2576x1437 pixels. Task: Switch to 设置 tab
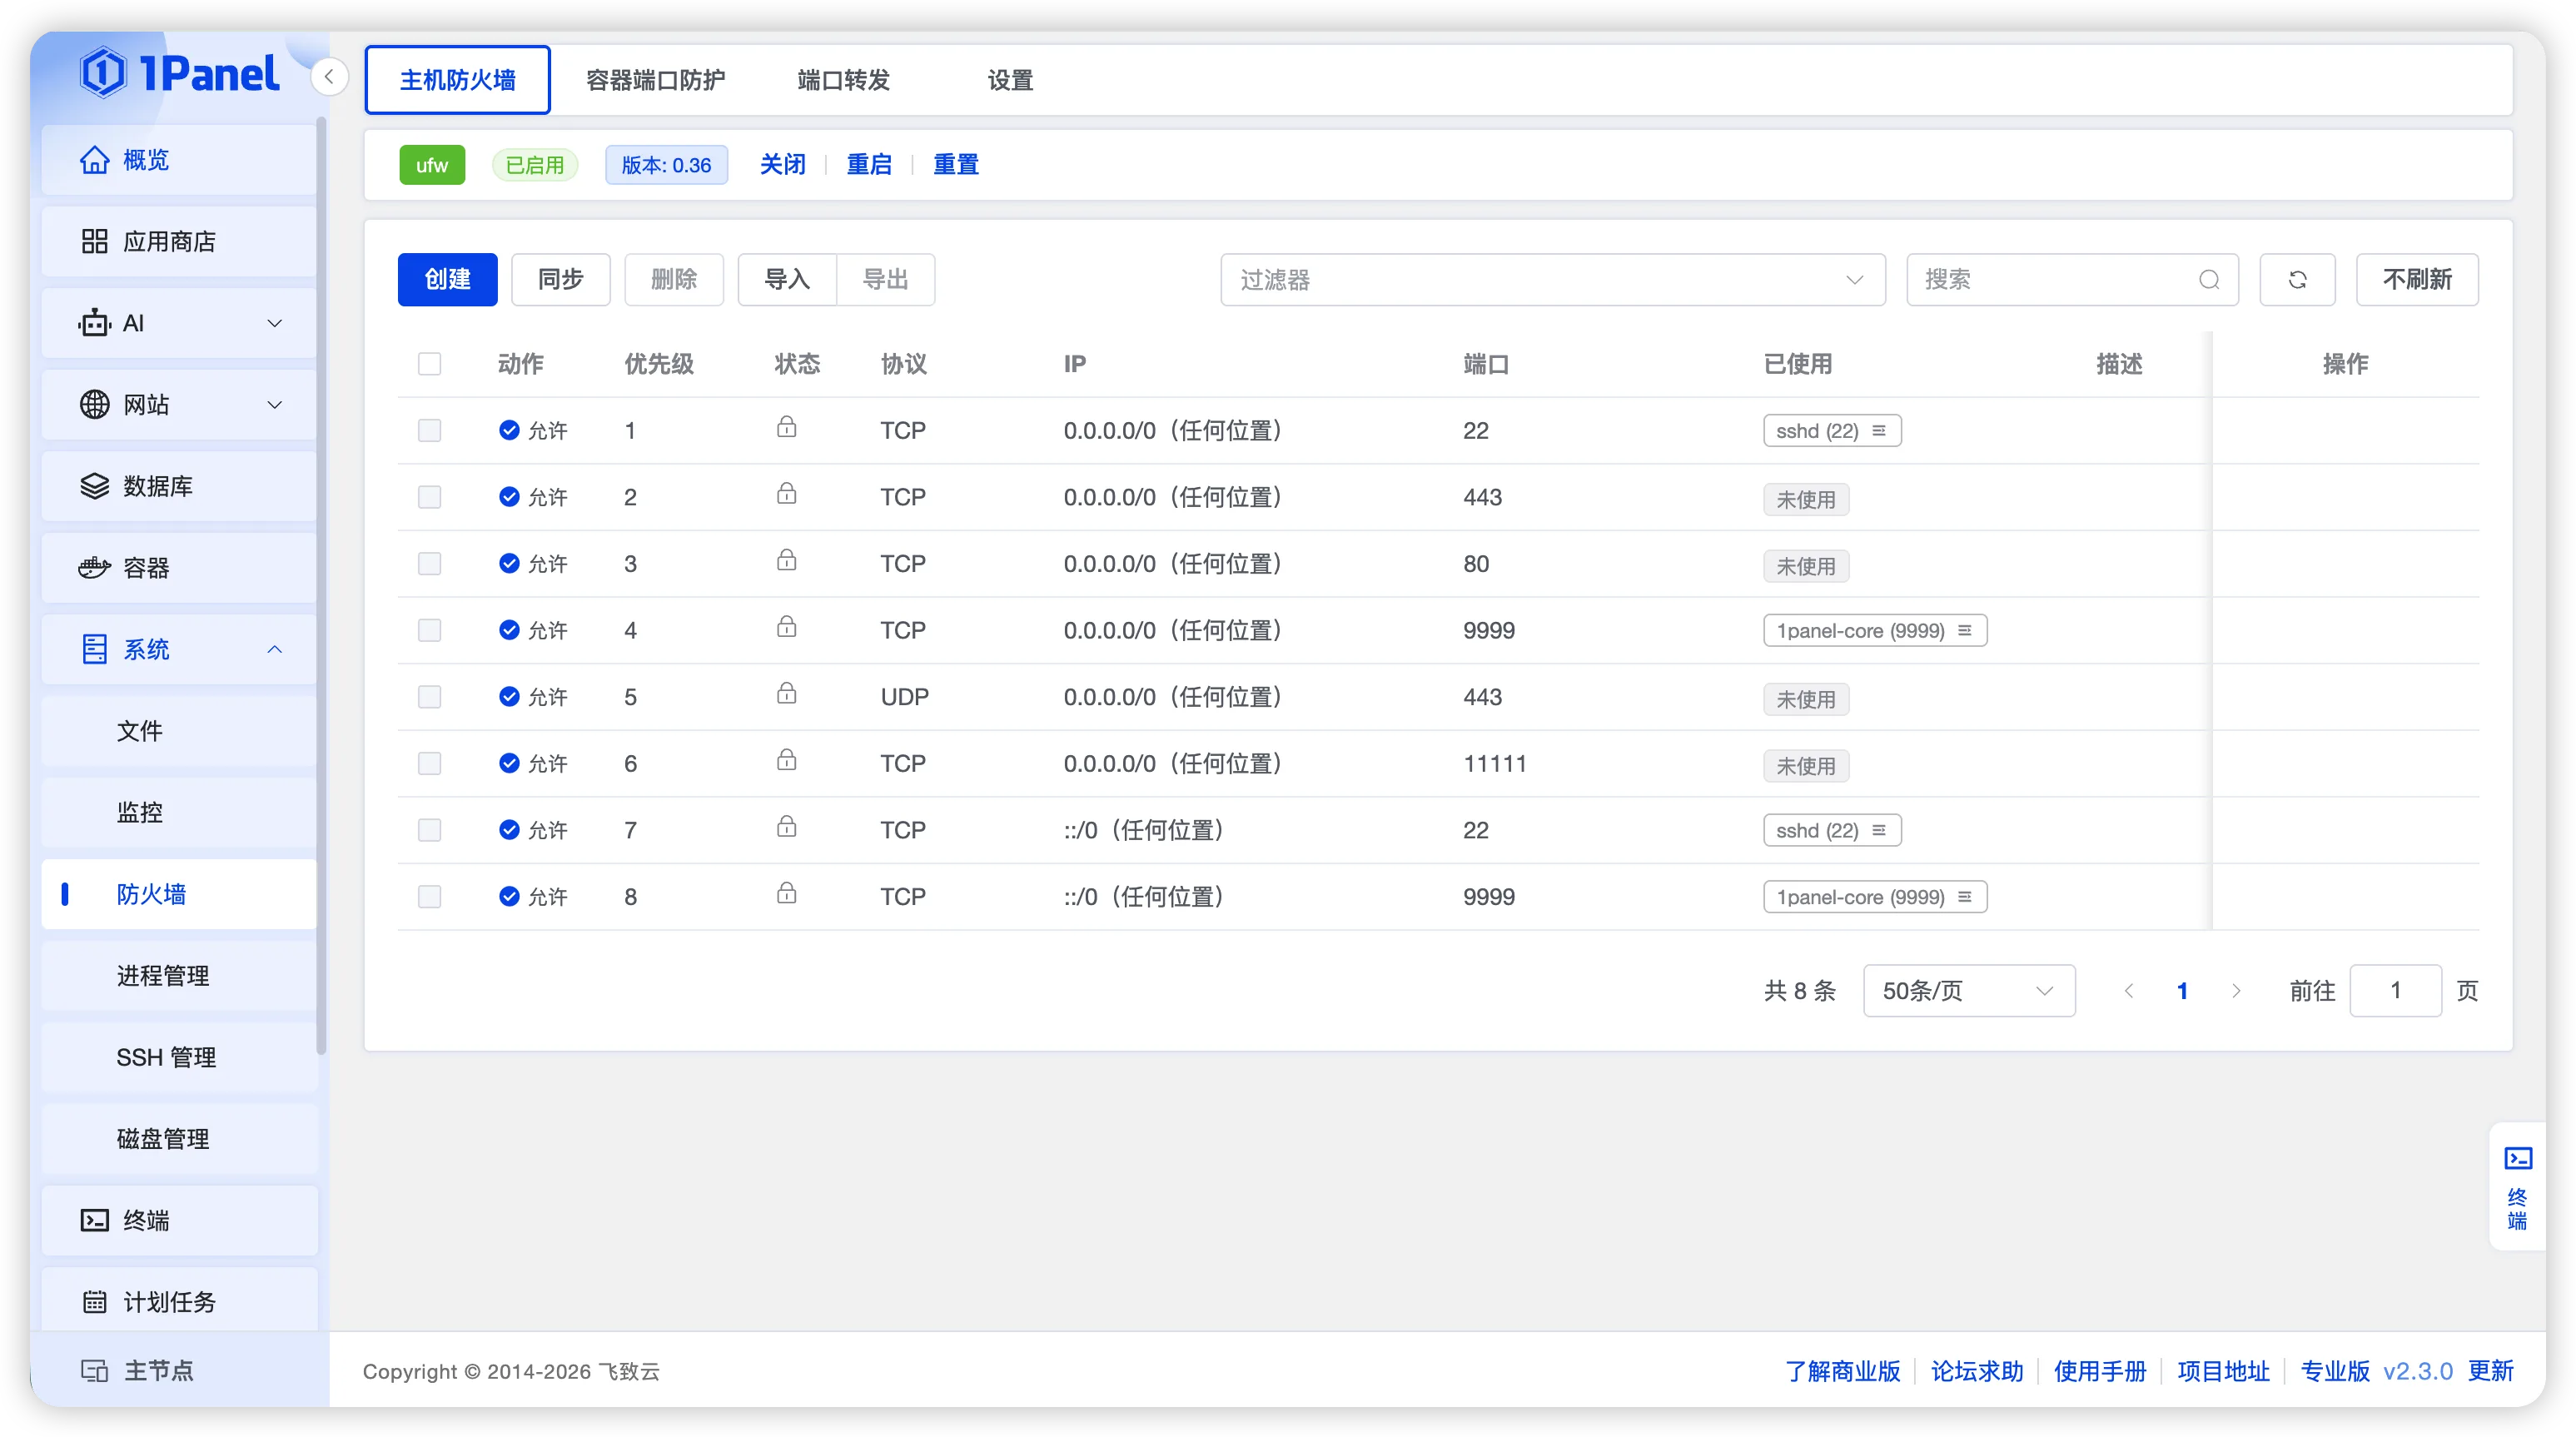tap(1009, 80)
